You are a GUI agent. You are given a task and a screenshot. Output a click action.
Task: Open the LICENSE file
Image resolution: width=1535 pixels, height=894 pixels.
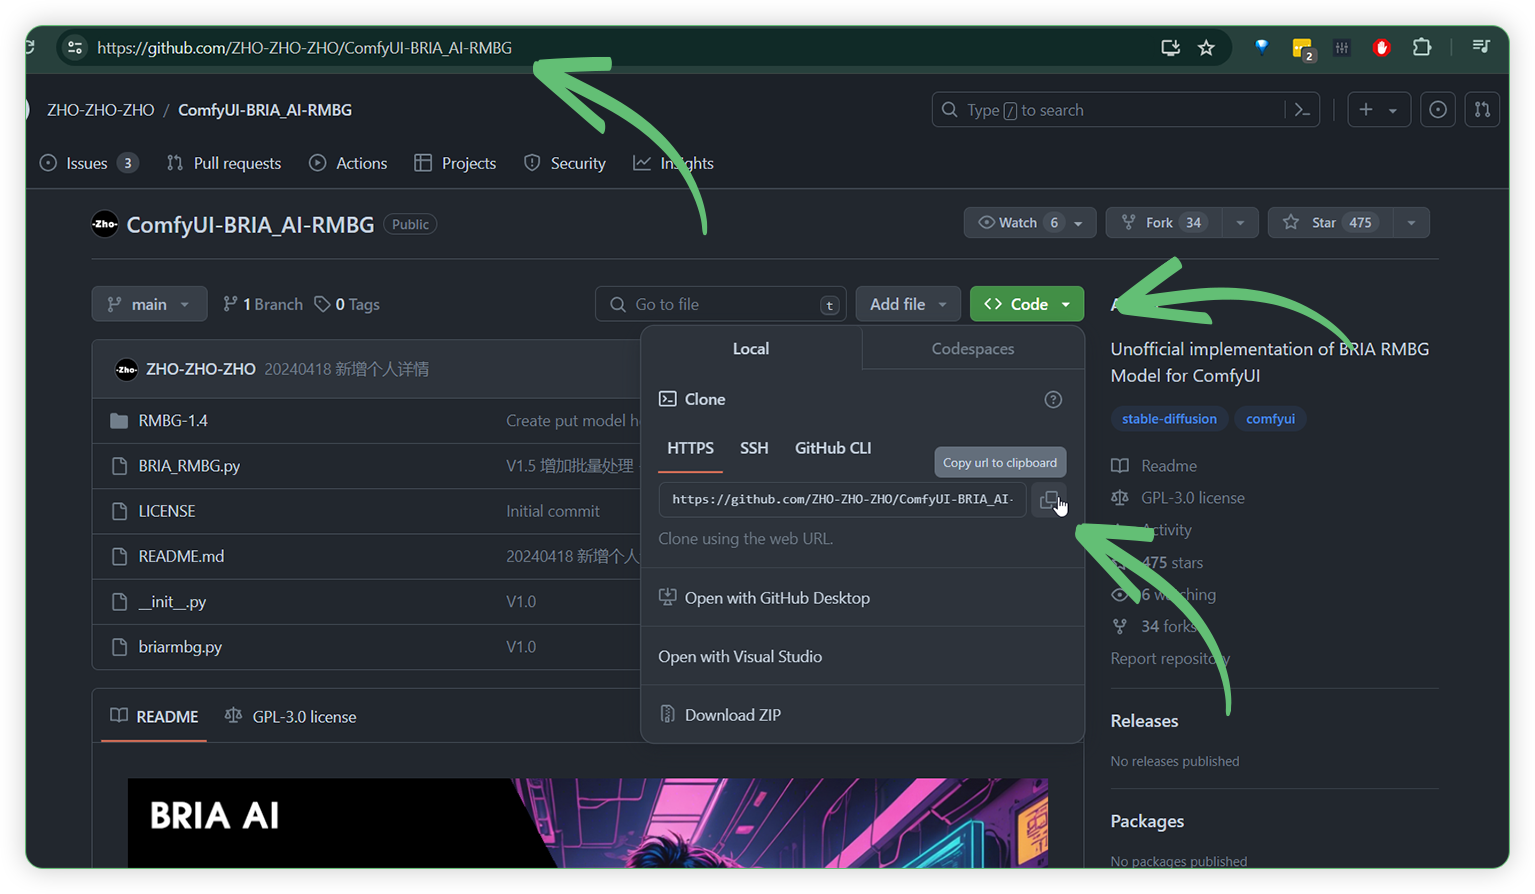click(167, 511)
